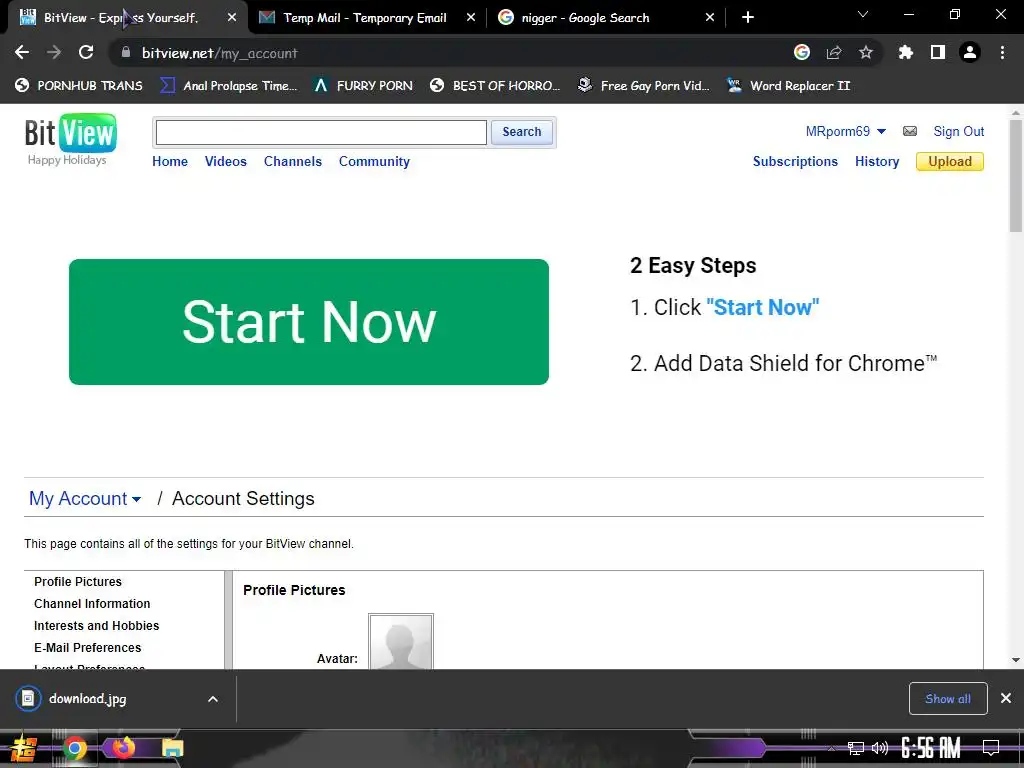Bookmark this page with the star

click(x=866, y=53)
